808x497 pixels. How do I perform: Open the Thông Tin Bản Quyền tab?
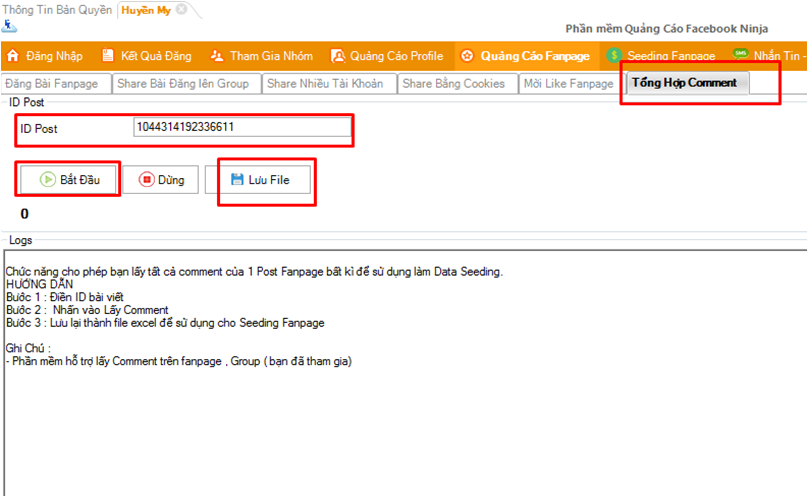(x=57, y=10)
